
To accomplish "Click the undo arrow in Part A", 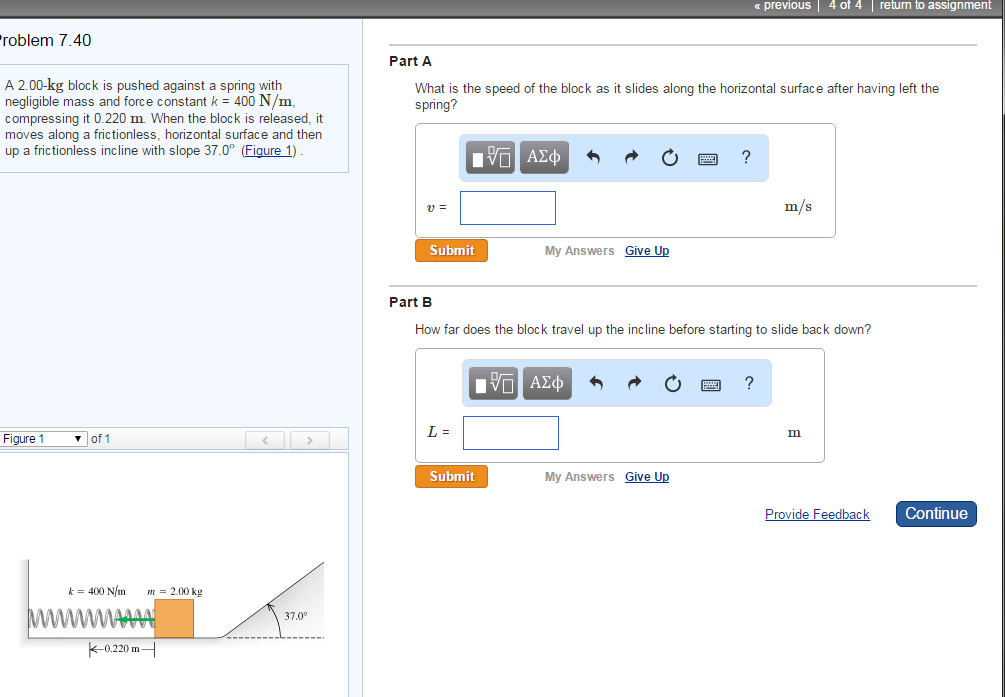I will (x=593, y=157).
